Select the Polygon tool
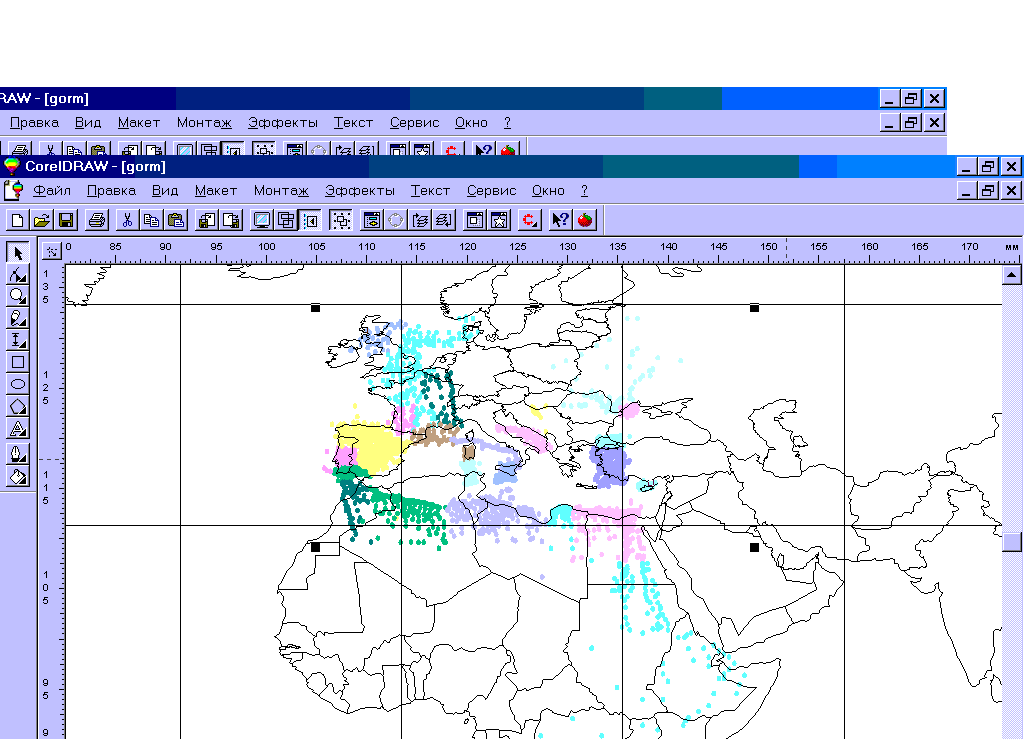The height and width of the screenshot is (739, 1024). pos(18,406)
